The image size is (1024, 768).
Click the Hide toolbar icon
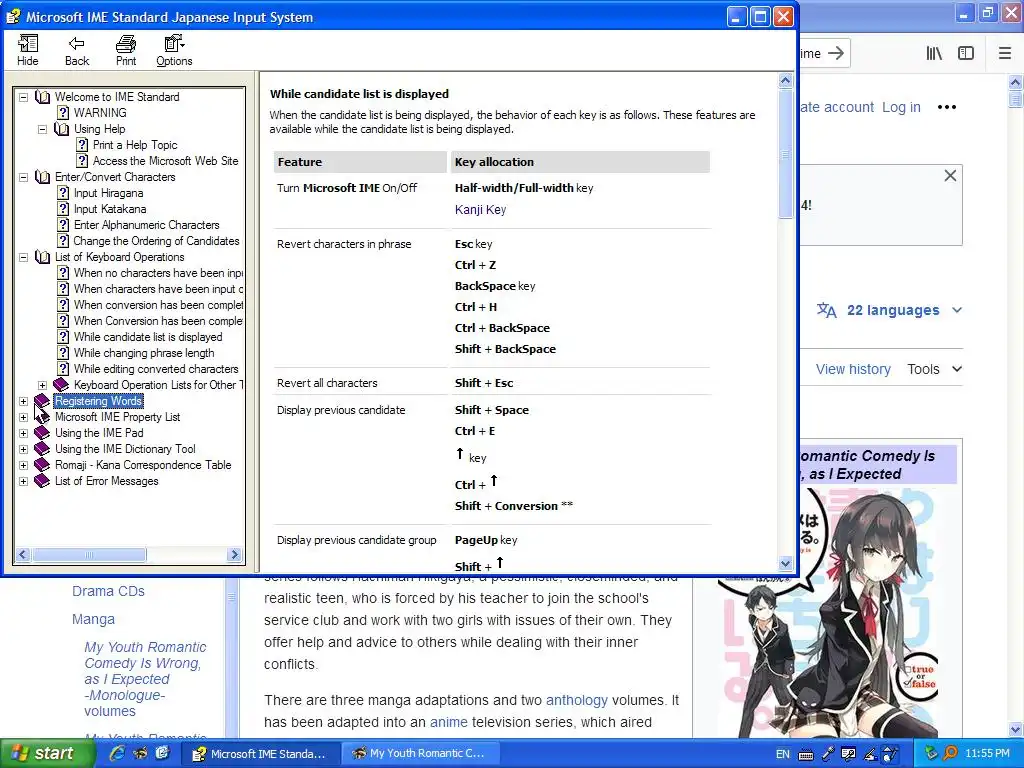[27, 51]
